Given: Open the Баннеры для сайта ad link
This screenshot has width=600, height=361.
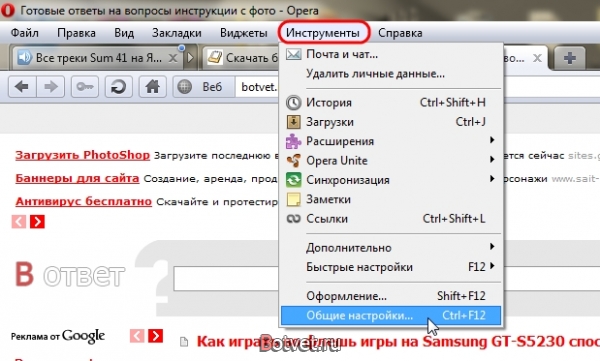Looking at the screenshot, I should (77, 178).
